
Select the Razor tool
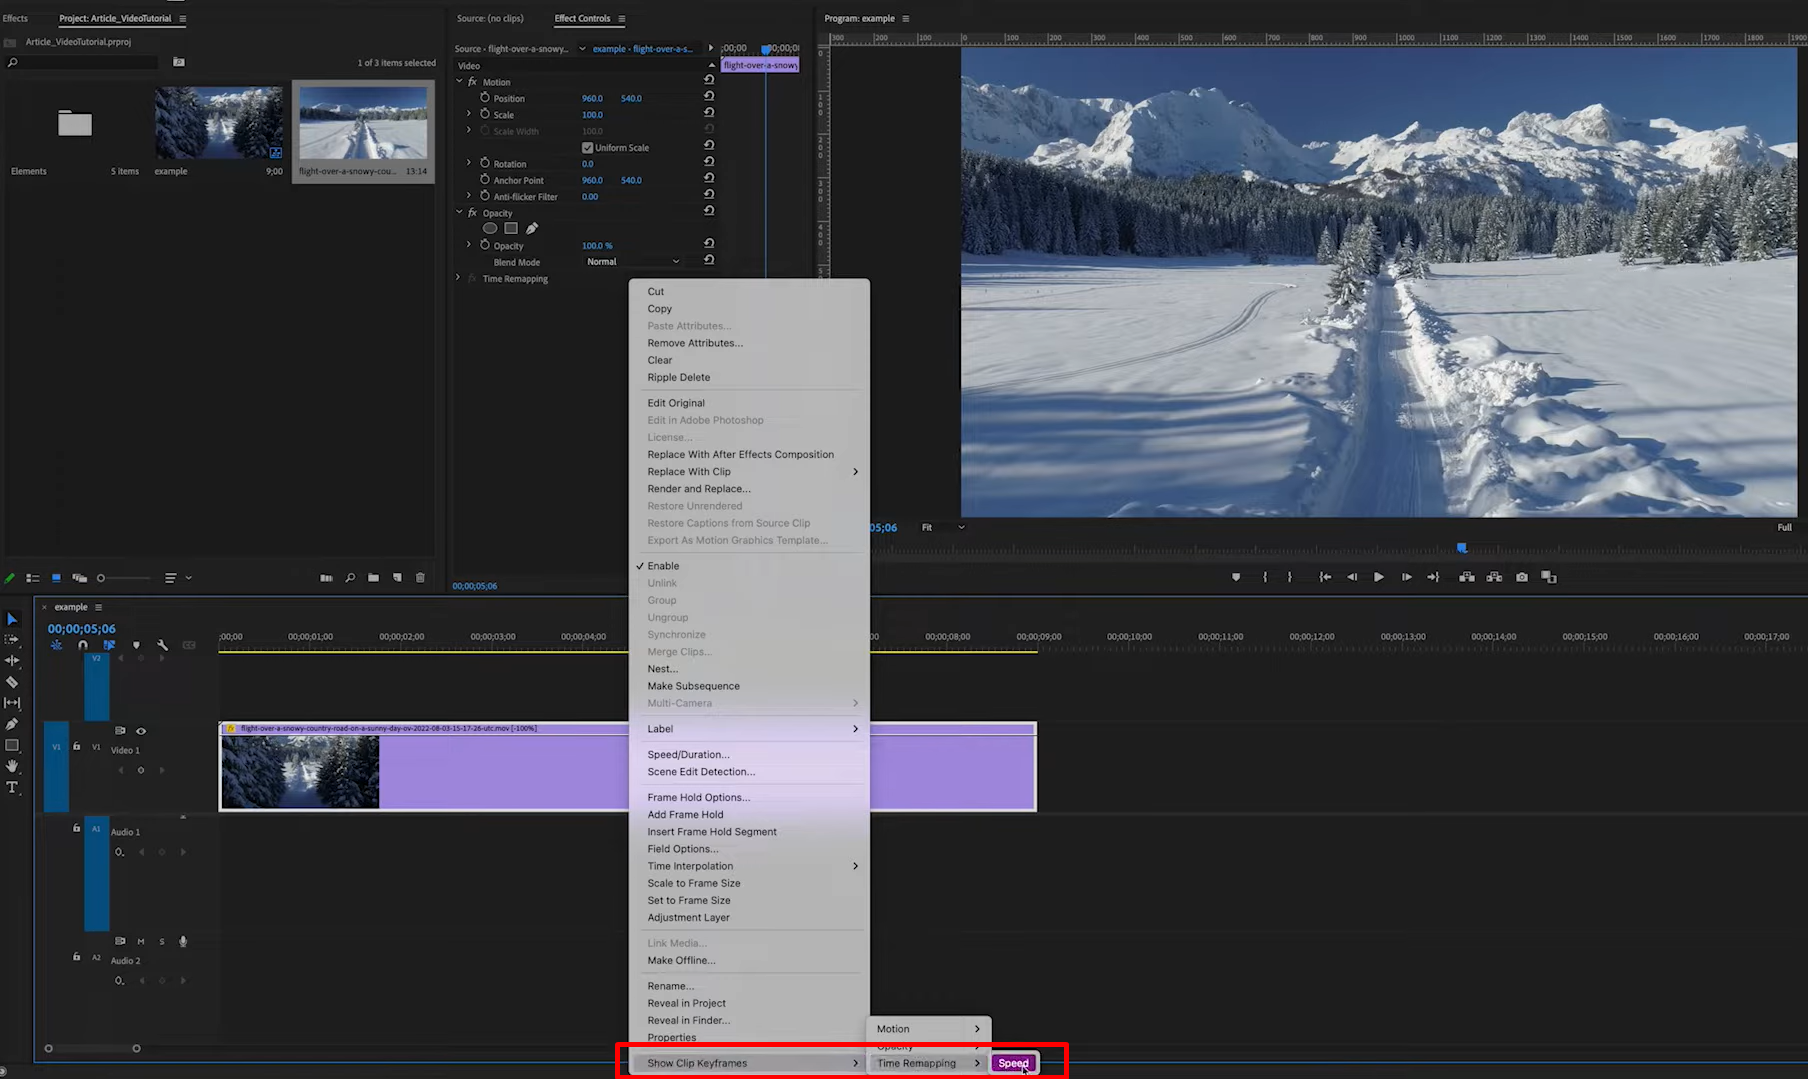point(13,680)
